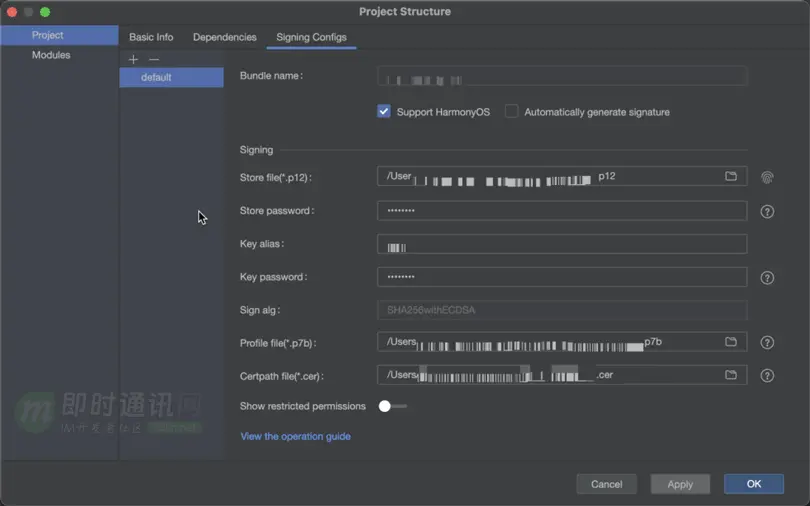Browse for Store file p12 folder icon
The width and height of the screenshot is (810, 506).
click(x=731, y=176)
